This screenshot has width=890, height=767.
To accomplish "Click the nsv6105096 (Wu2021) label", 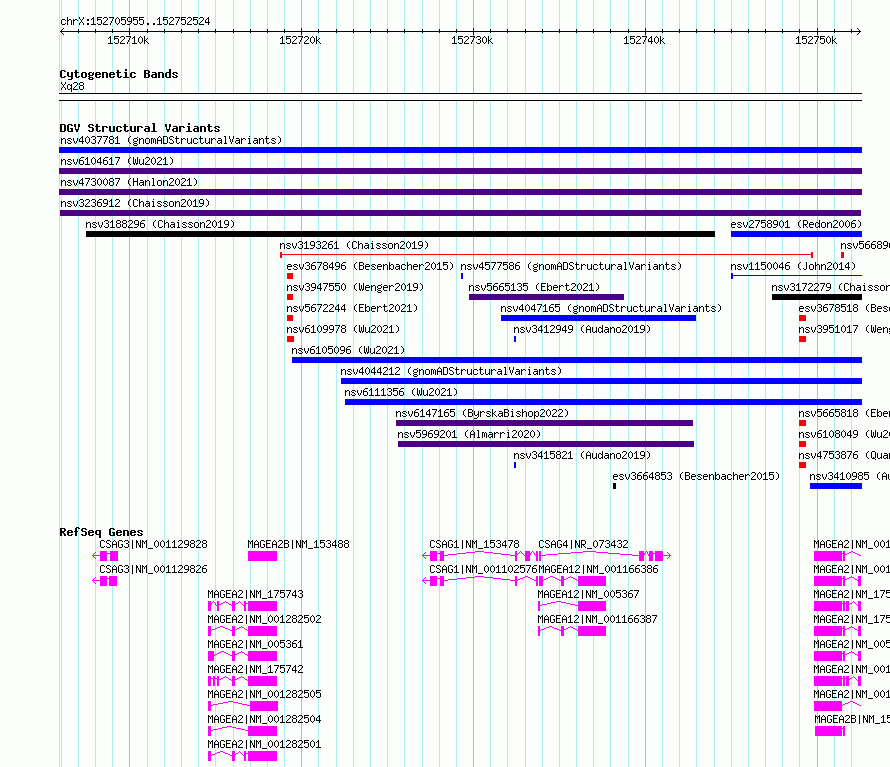I will [348, 350].
